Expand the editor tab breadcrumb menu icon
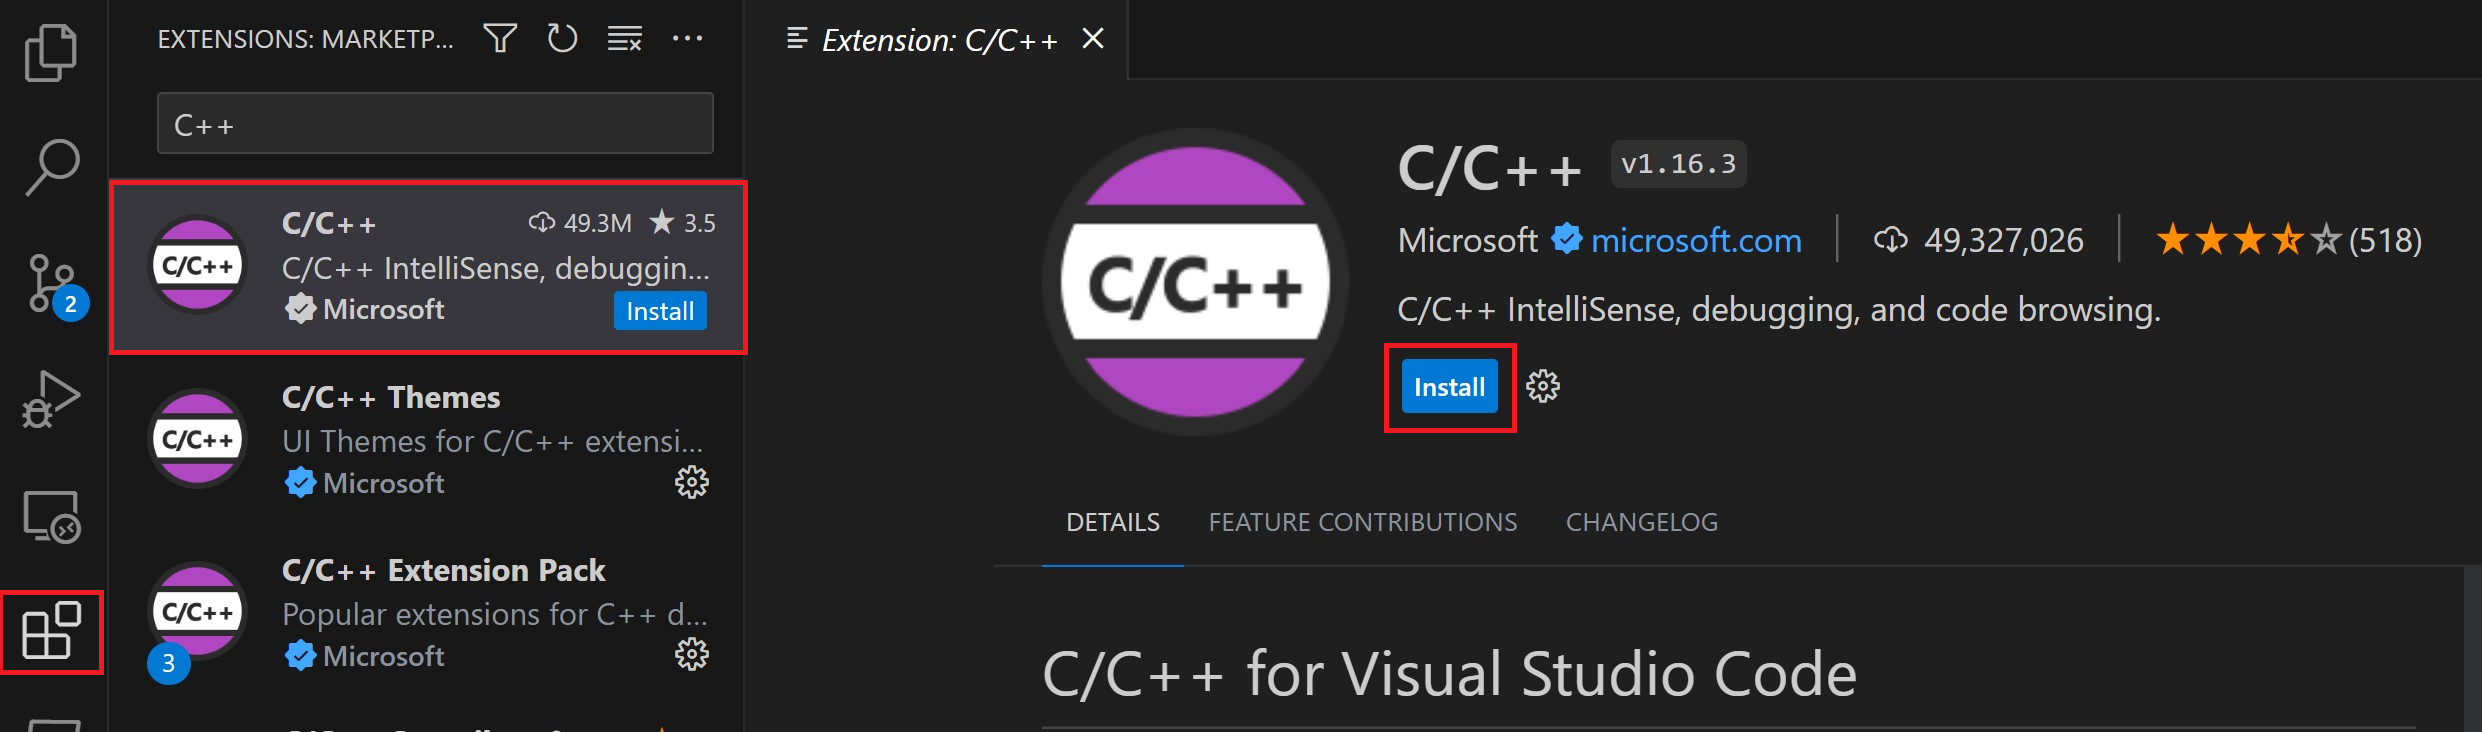The image size is (2482, 732). click(x=795, y=38)
